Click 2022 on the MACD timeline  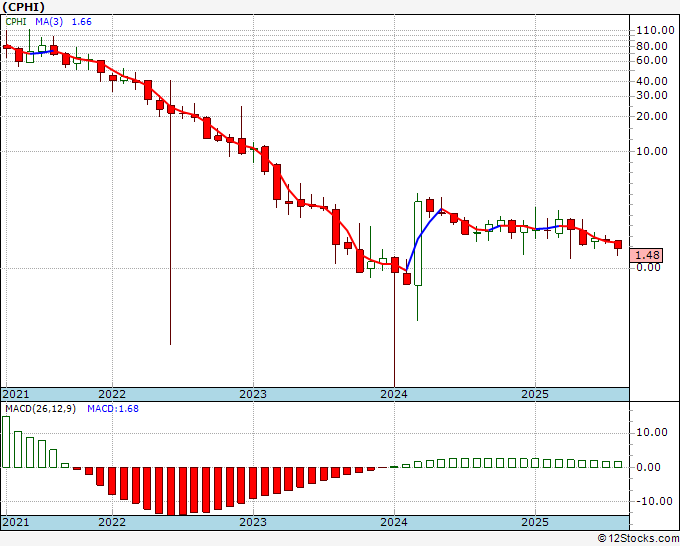coord(112,522)
